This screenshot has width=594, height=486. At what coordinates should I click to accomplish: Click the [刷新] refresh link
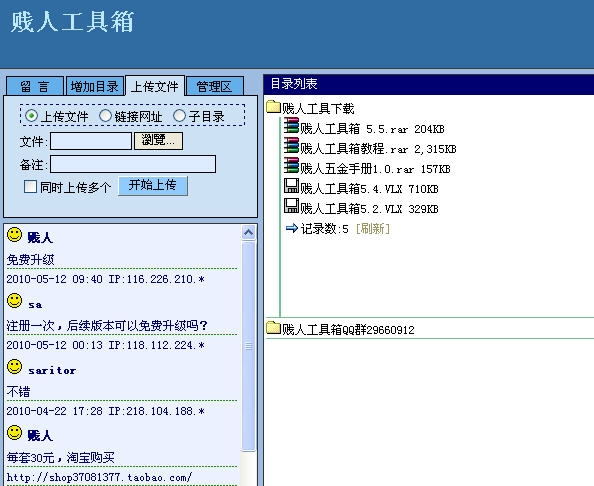373,228
